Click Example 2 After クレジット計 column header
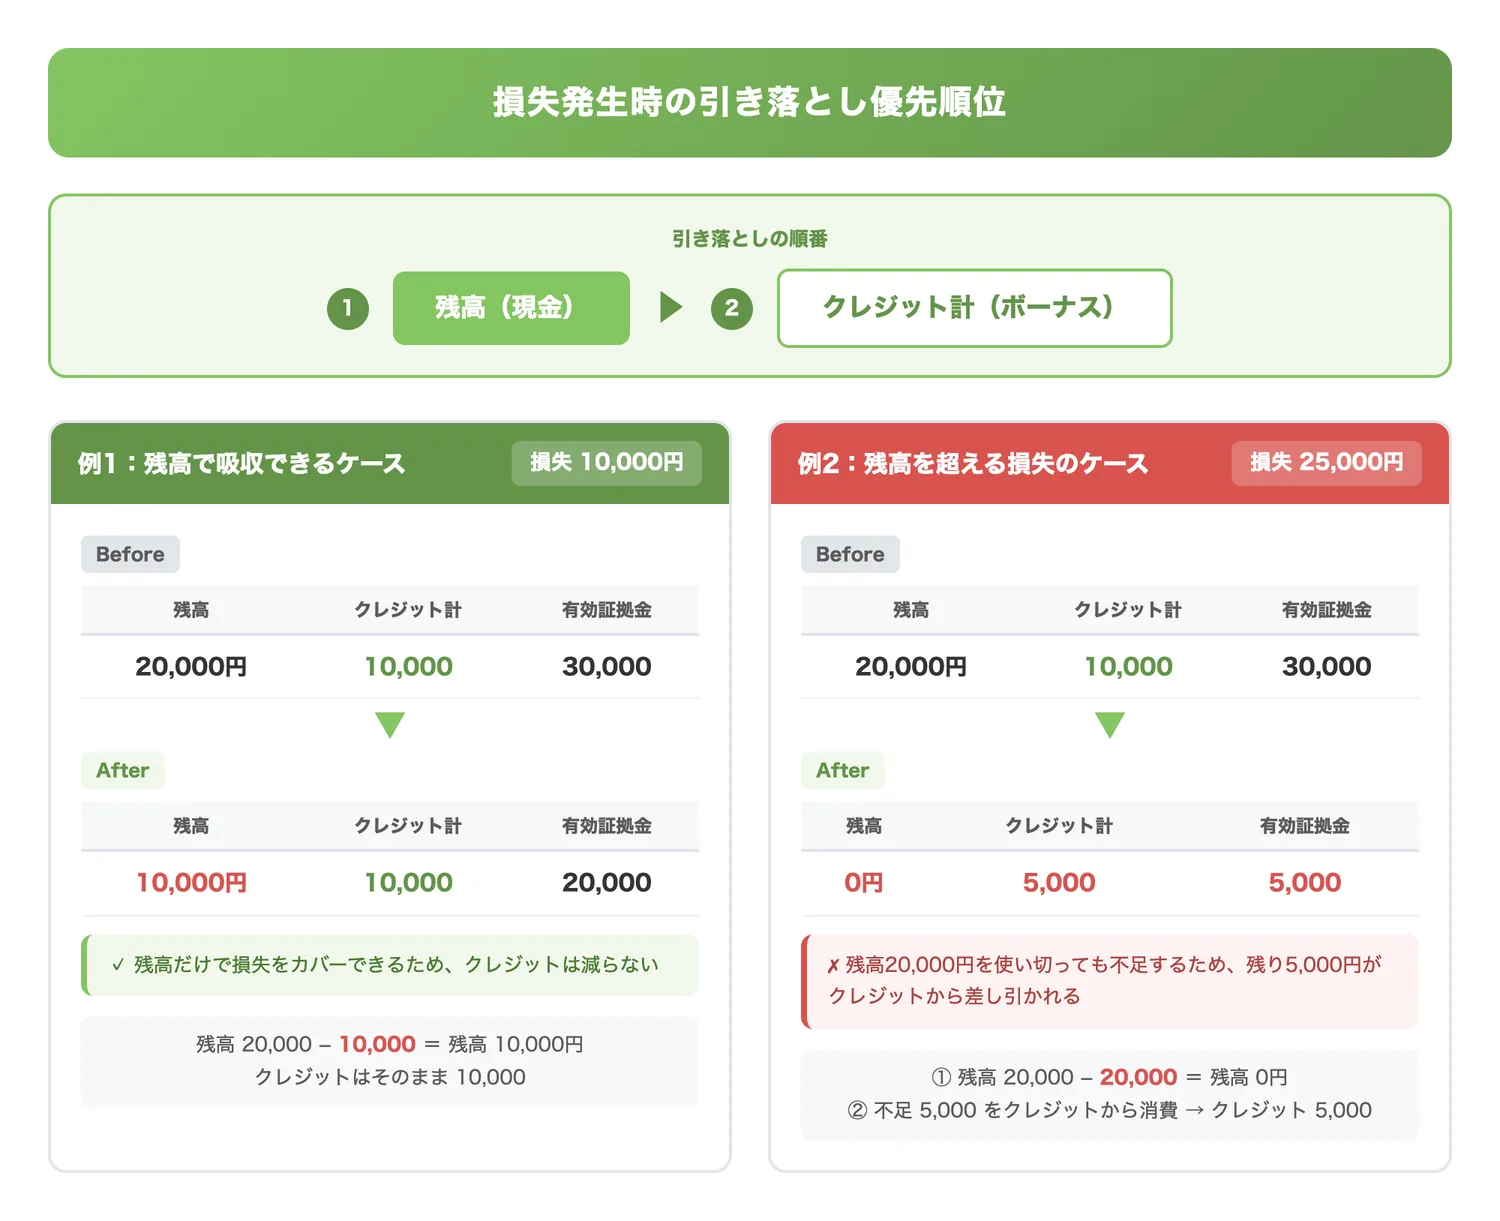 1059,826
